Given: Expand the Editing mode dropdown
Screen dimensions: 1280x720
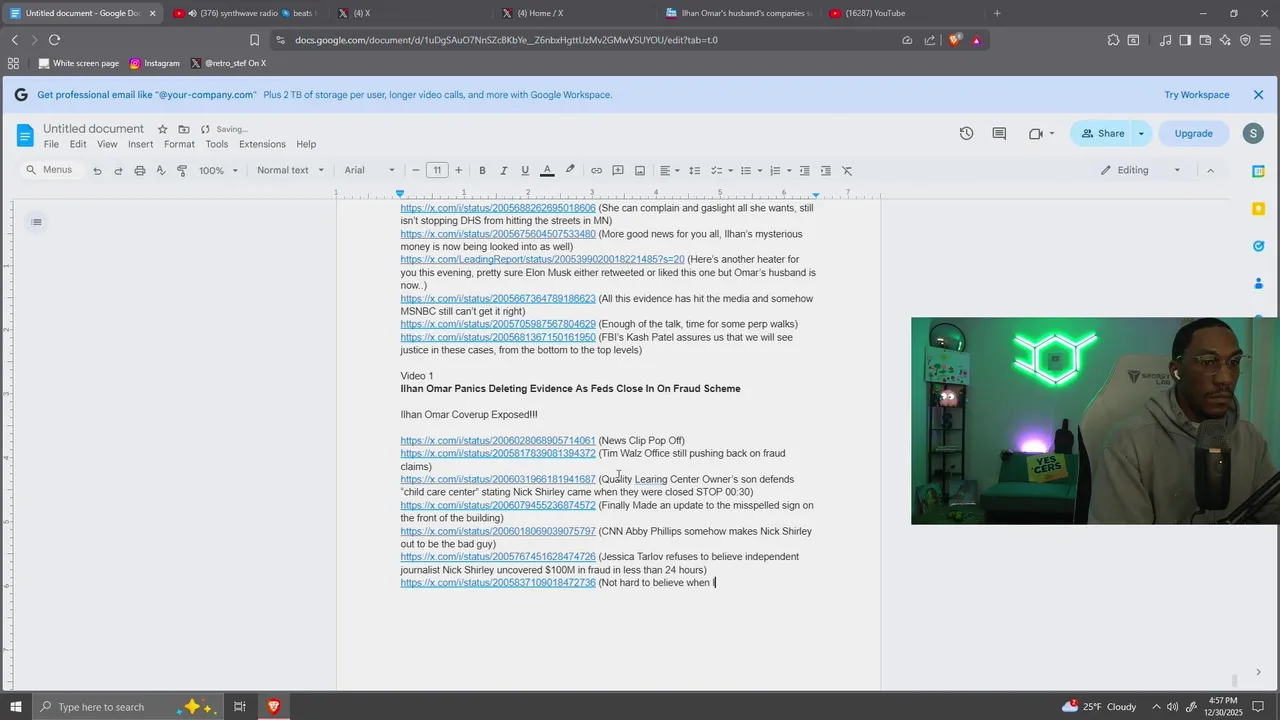Looking at the screenshot, I should (1141, 171).
